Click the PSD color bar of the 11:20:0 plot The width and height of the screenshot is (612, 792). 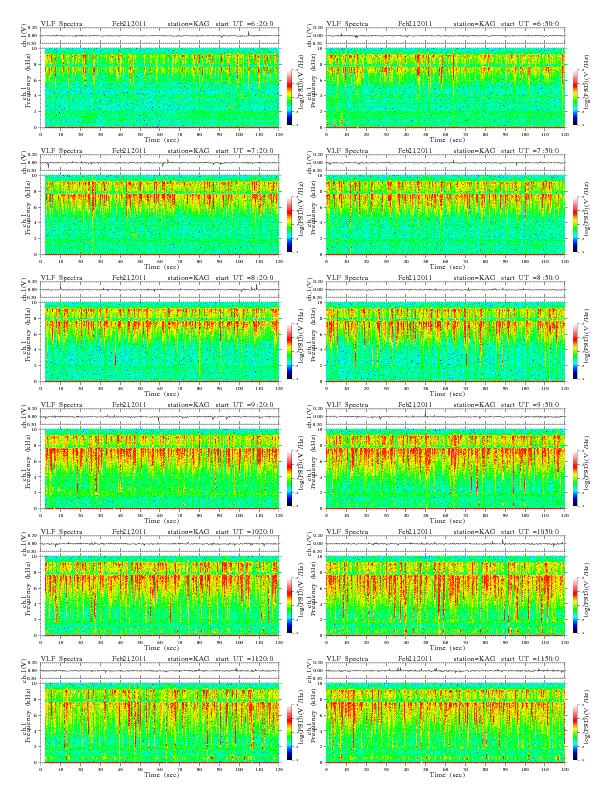[x=289, y=732]
